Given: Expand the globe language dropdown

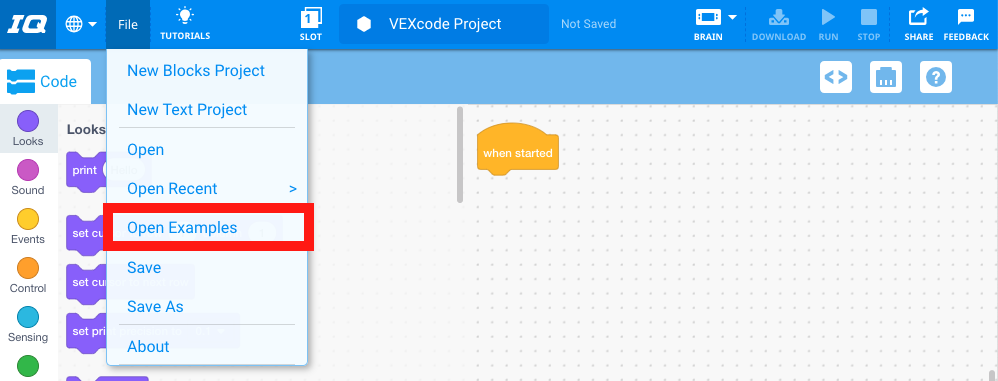Looking at the screenshot, I should (x=81, y=24).
